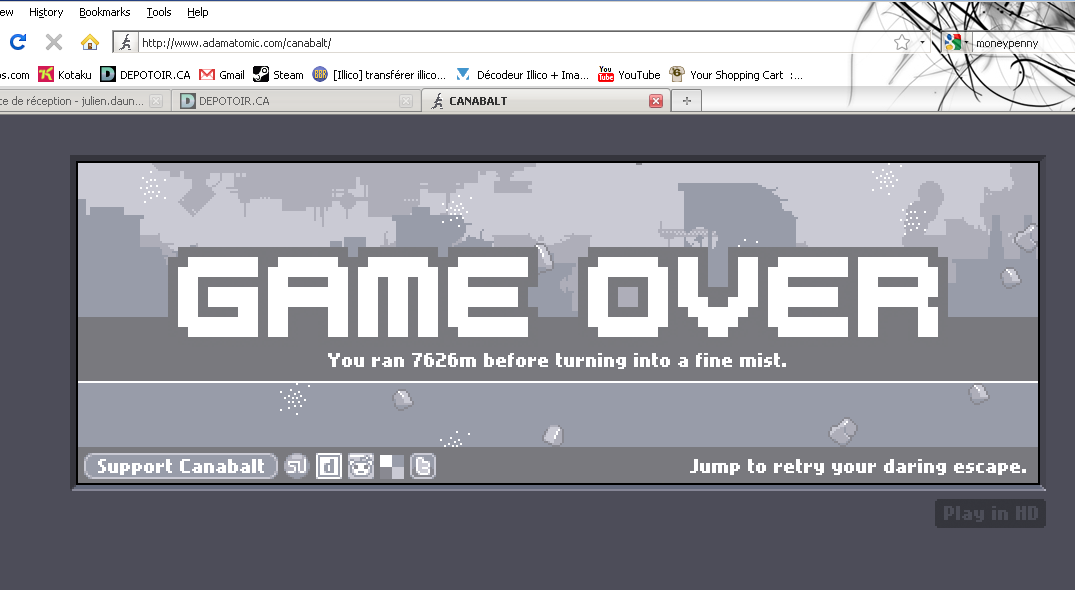Click the 'You ran 7626m' result text
The image size is (1075, 590).
[557, 360]
